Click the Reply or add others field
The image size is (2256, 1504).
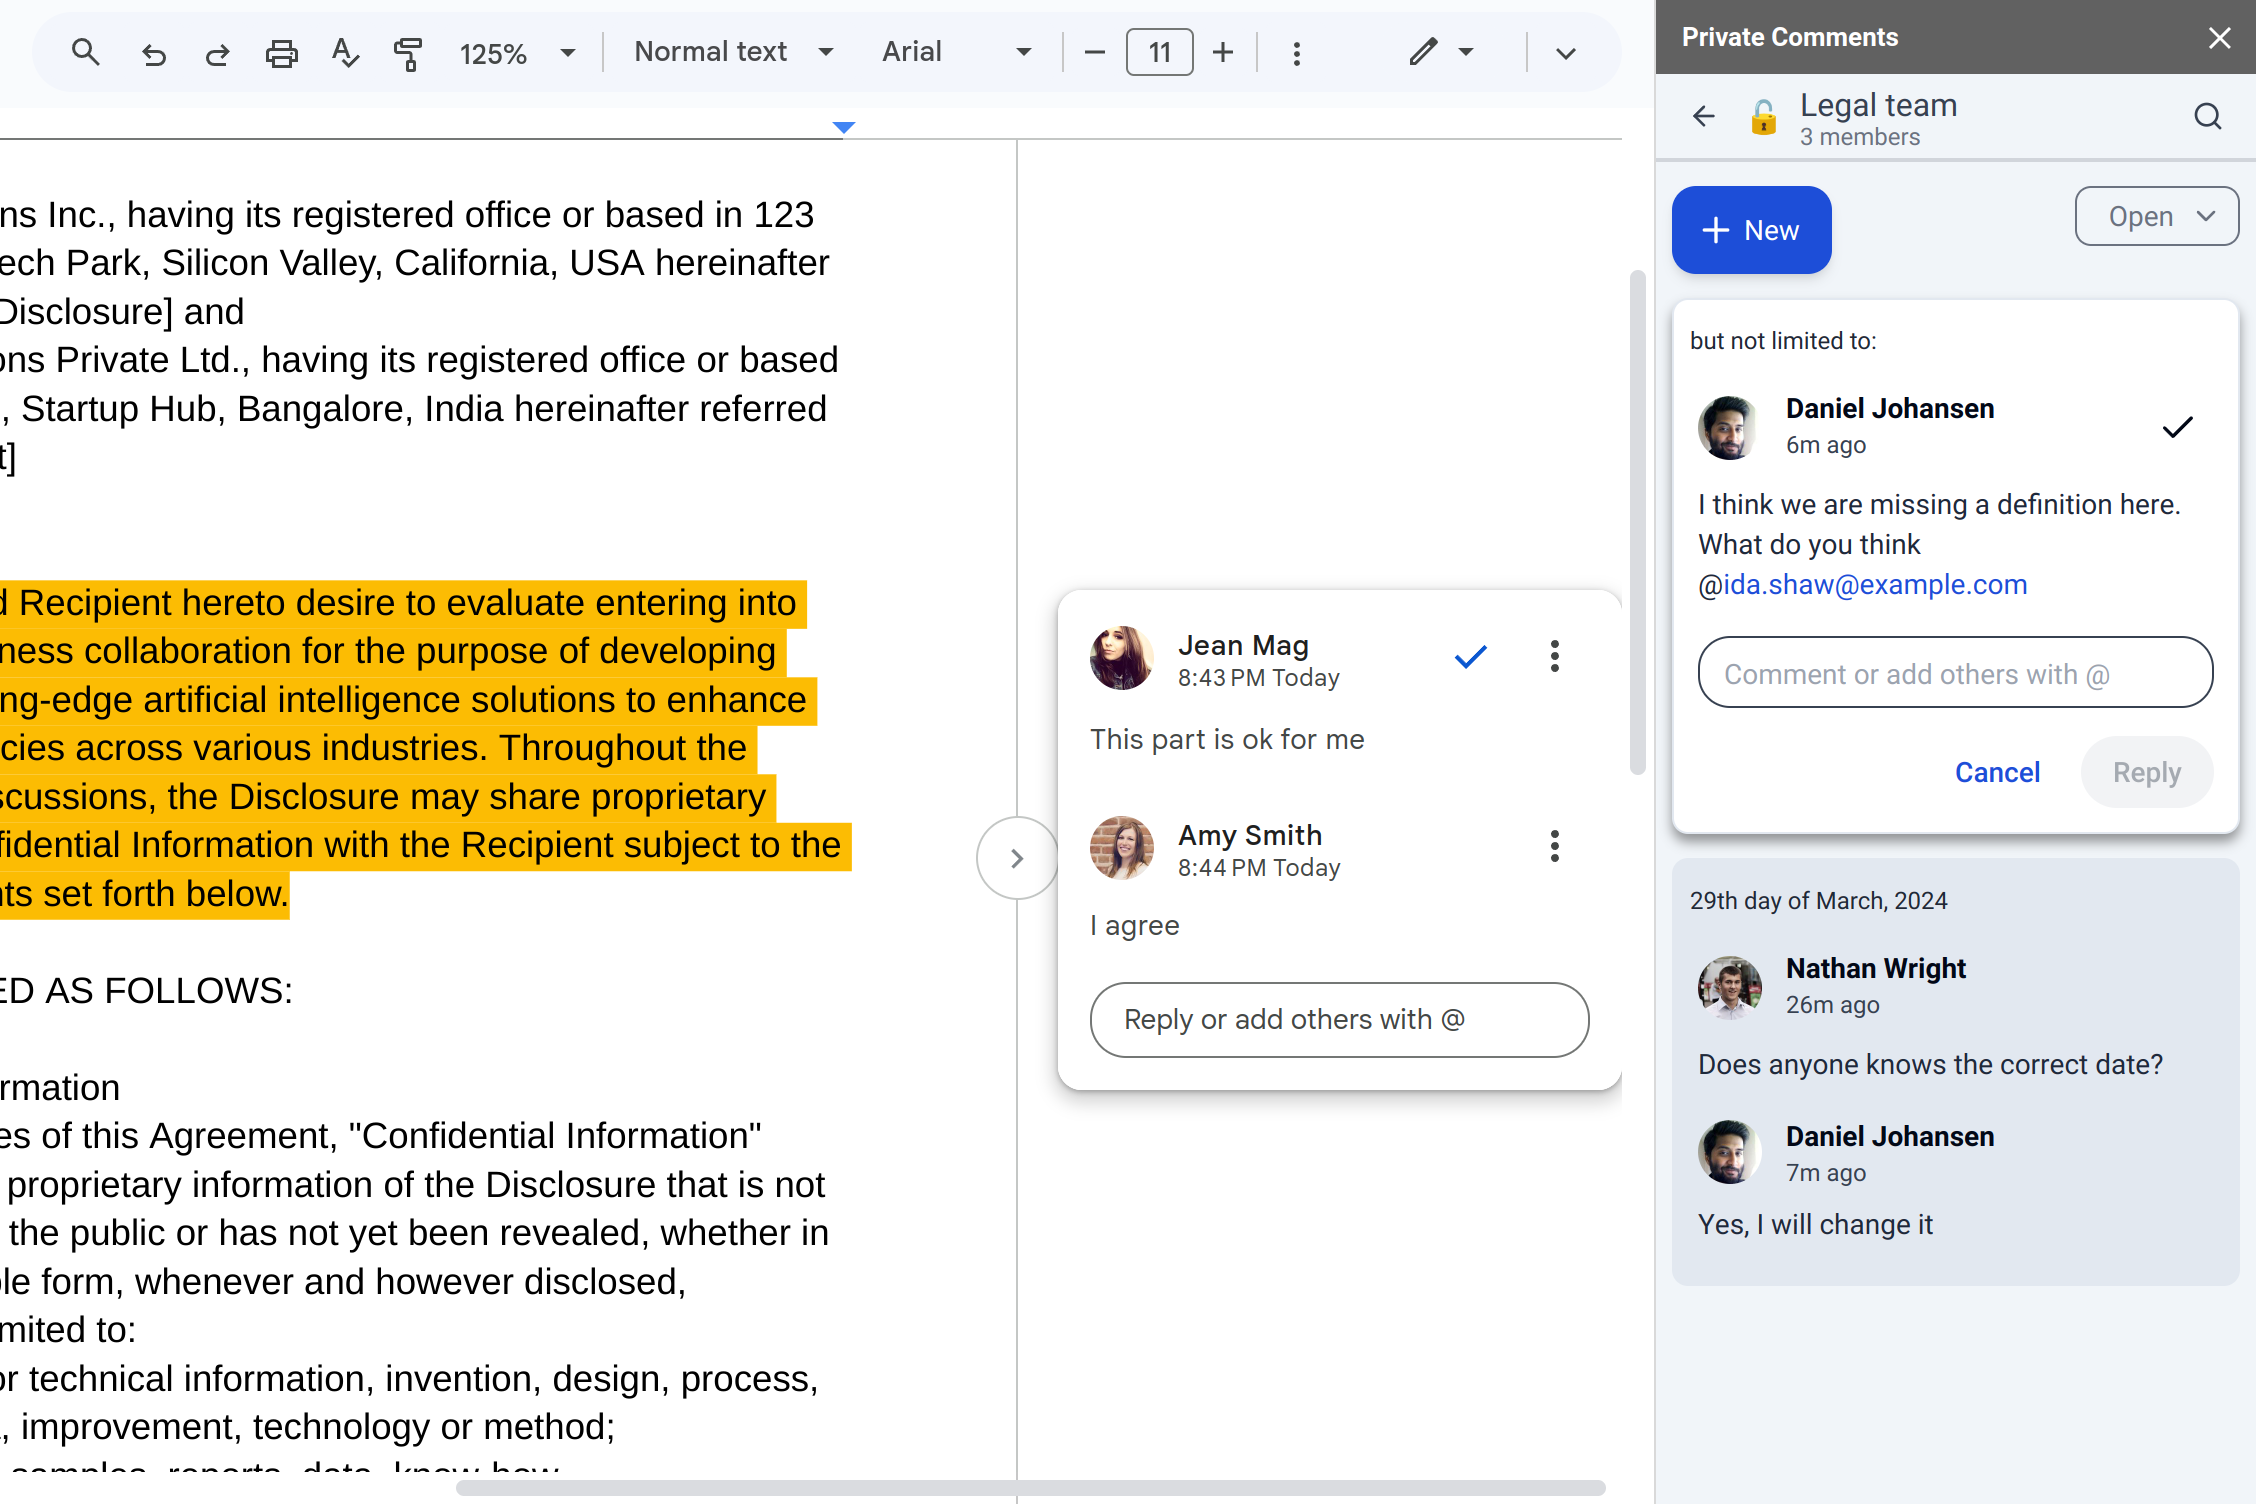tap(1338, 1019)
